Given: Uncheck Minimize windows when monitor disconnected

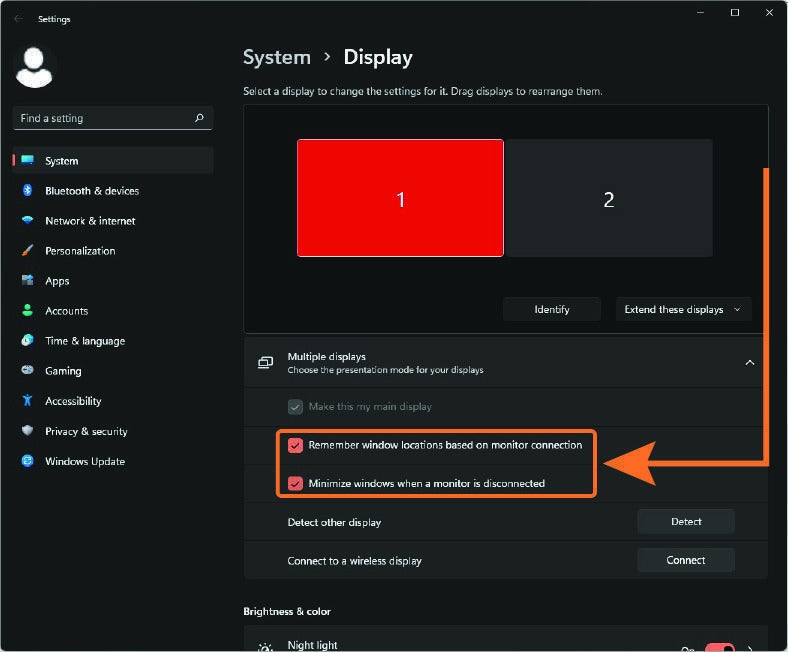Looking at the screenshot, I should pyautogui.click(x=295, y=483).
